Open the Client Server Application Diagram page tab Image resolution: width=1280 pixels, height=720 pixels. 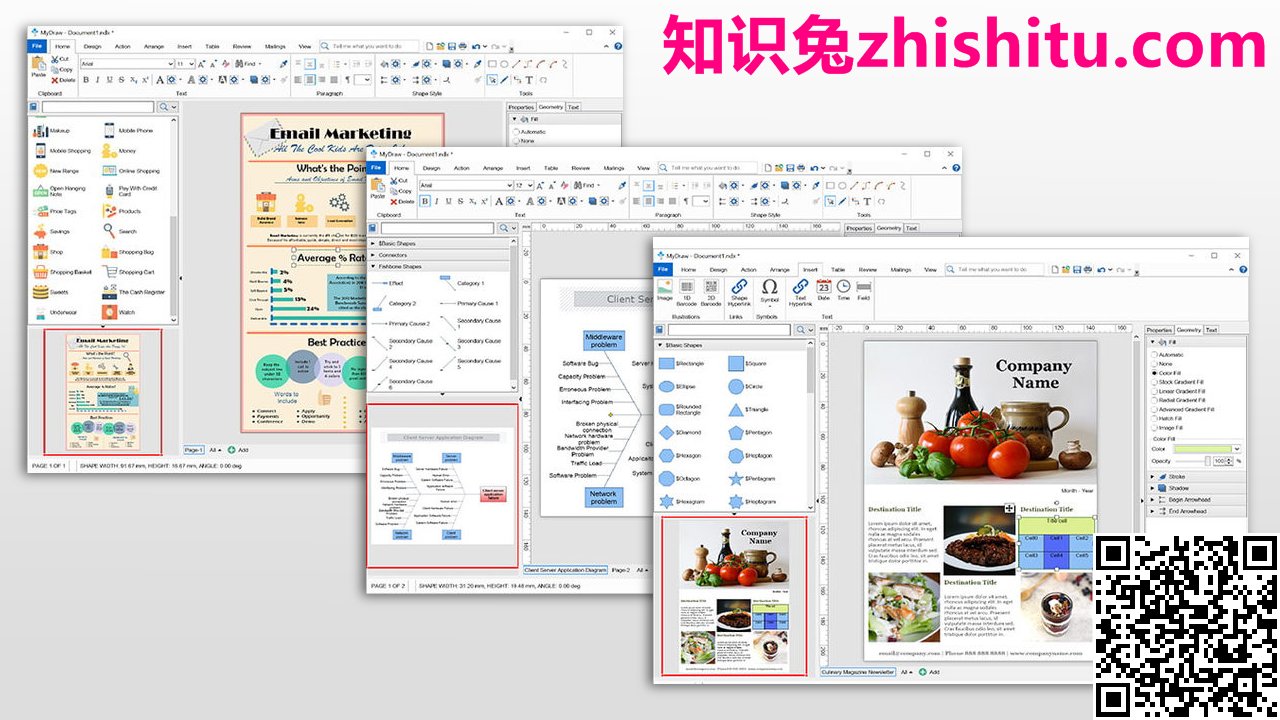pos(565,570)
